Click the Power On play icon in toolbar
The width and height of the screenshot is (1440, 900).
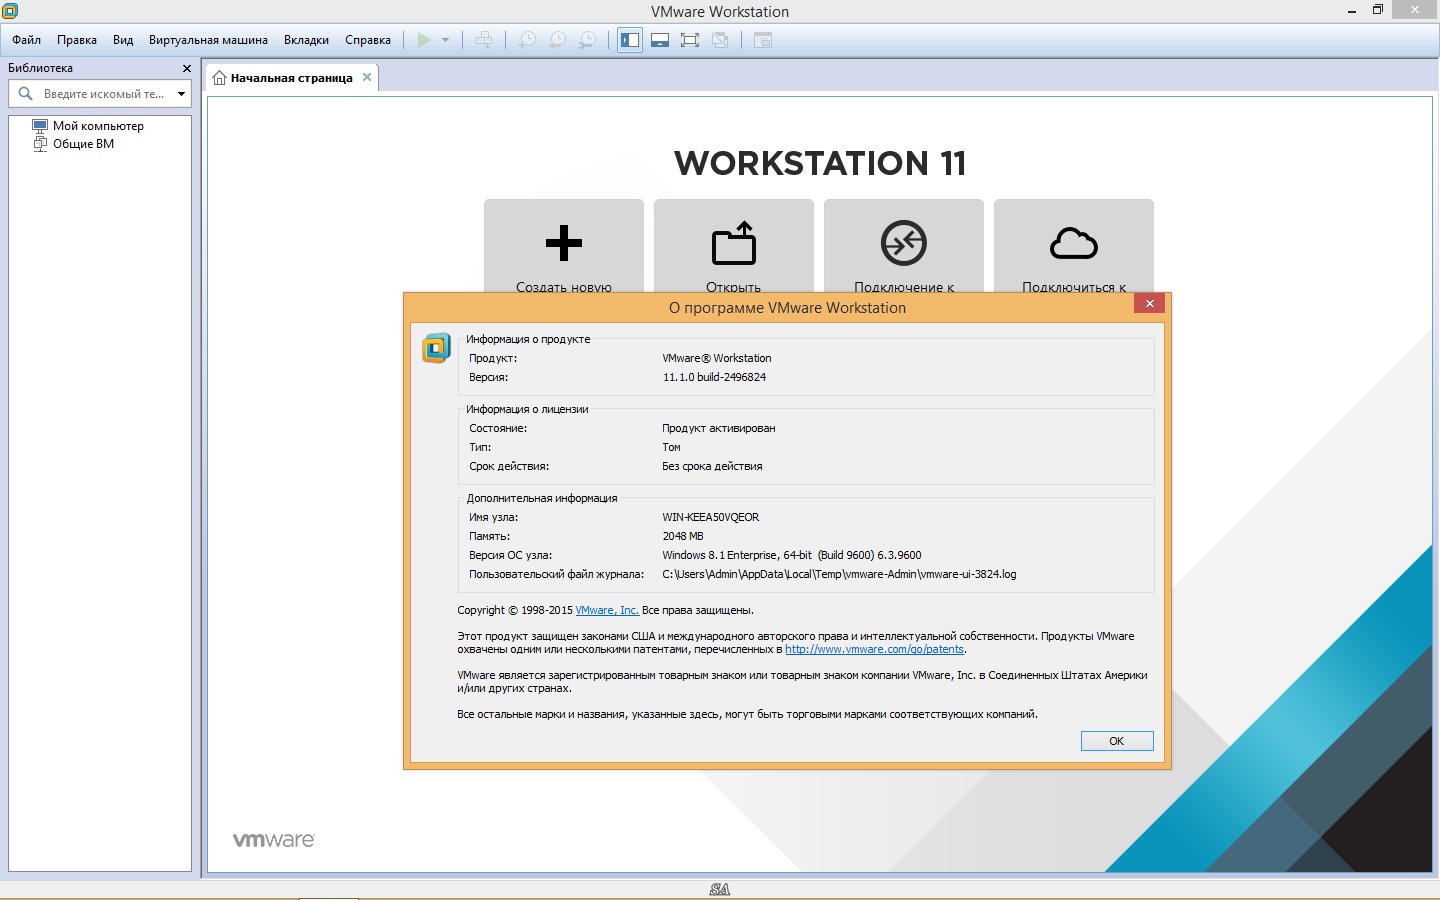click(424, 40)
